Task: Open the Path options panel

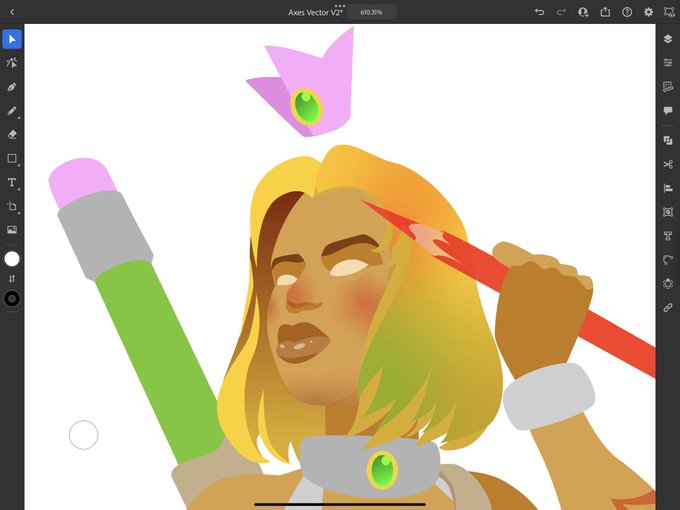Action: point(668,260)
